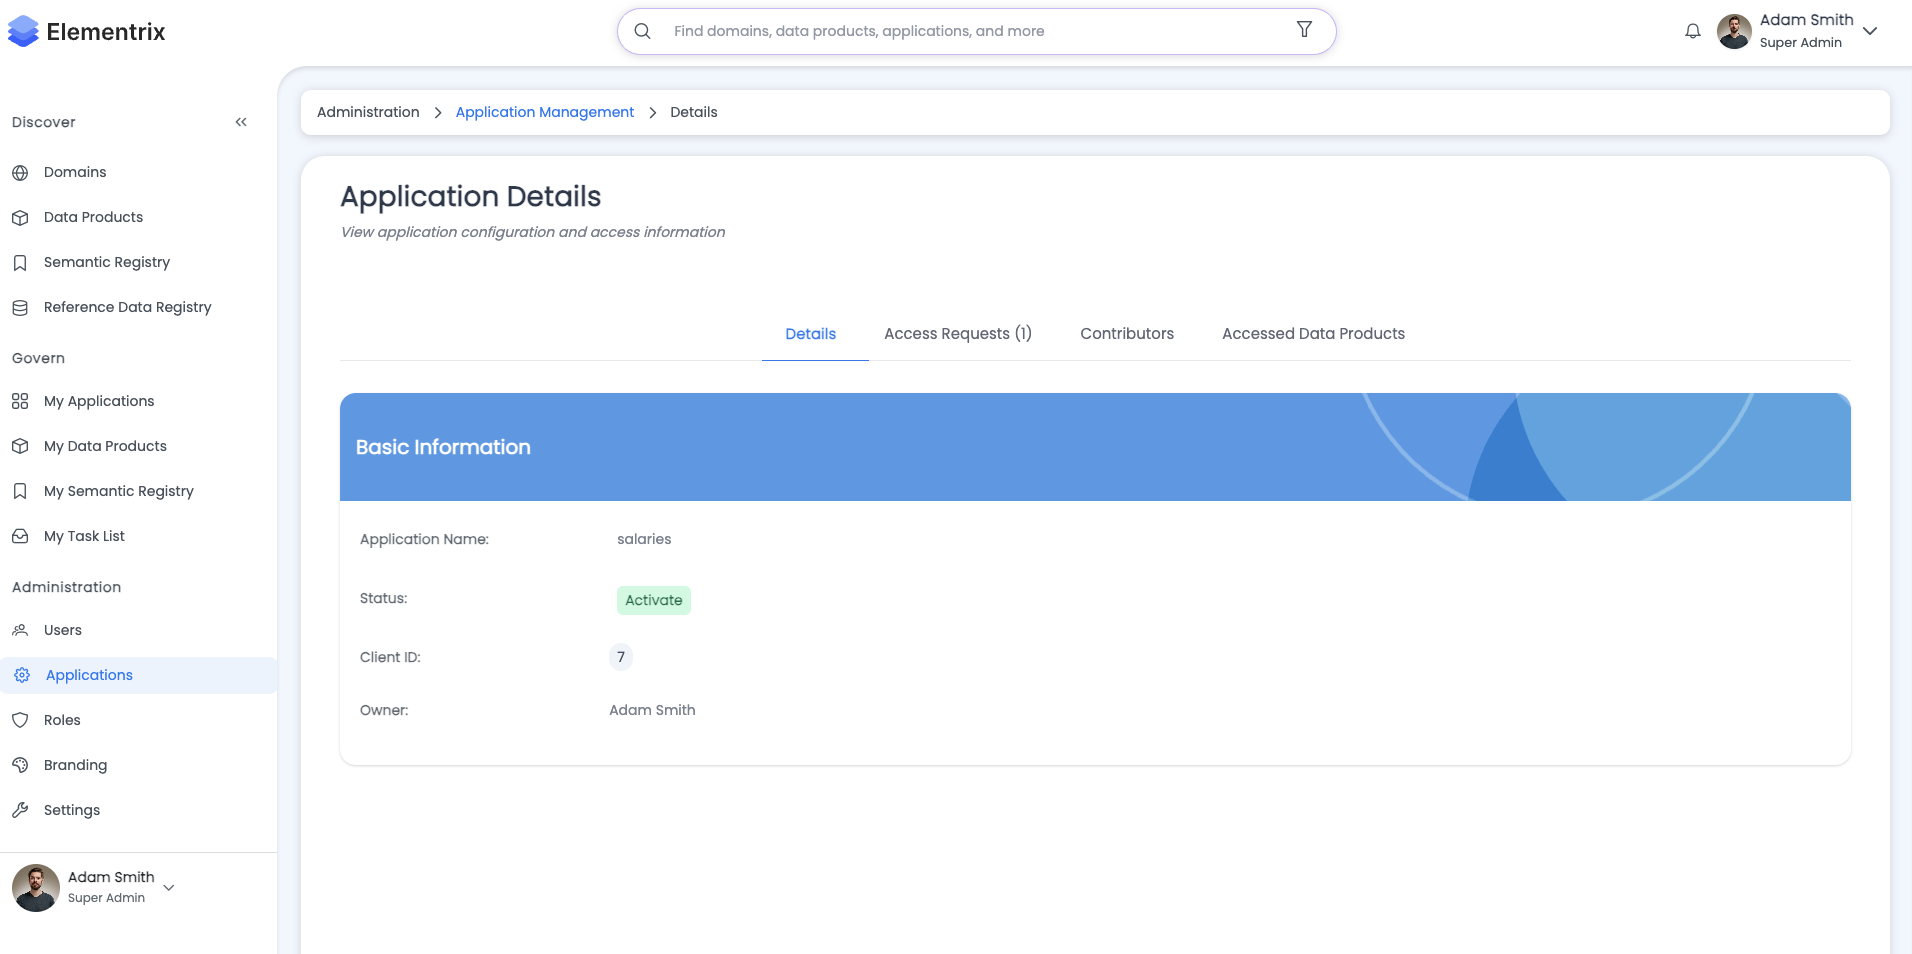The height and width of the screenshot is (954, 1912).
Task: Click the Branding palette icon
Action: click(x=20, y=765)
